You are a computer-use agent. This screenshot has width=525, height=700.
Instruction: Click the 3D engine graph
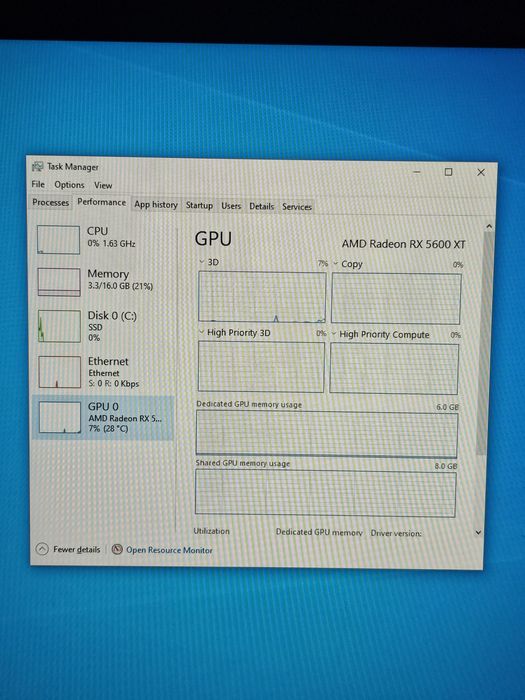point(262,296)
